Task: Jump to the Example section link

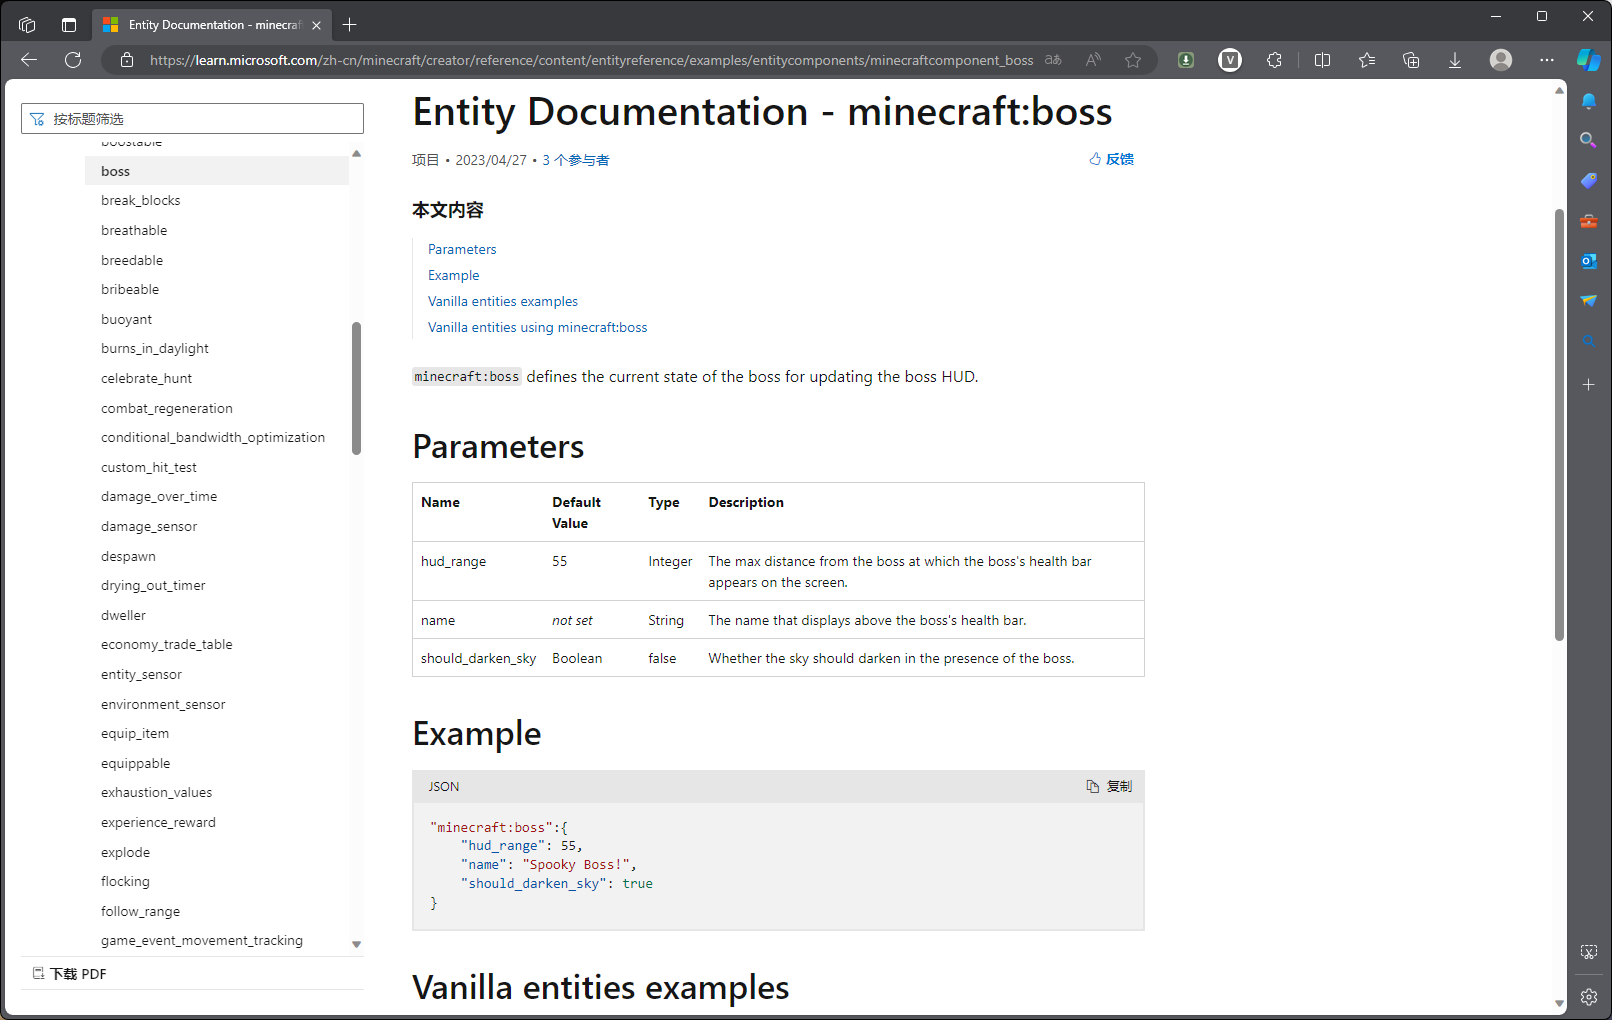Action: point(454,275)
